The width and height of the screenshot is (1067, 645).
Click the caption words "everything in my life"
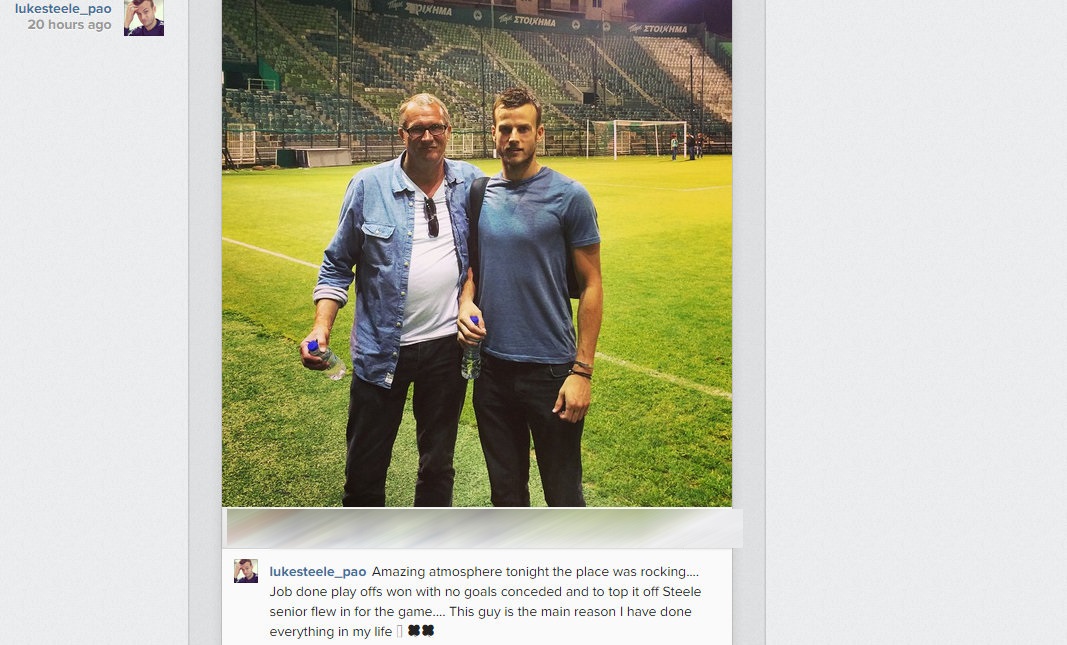(x=332, y=632)
